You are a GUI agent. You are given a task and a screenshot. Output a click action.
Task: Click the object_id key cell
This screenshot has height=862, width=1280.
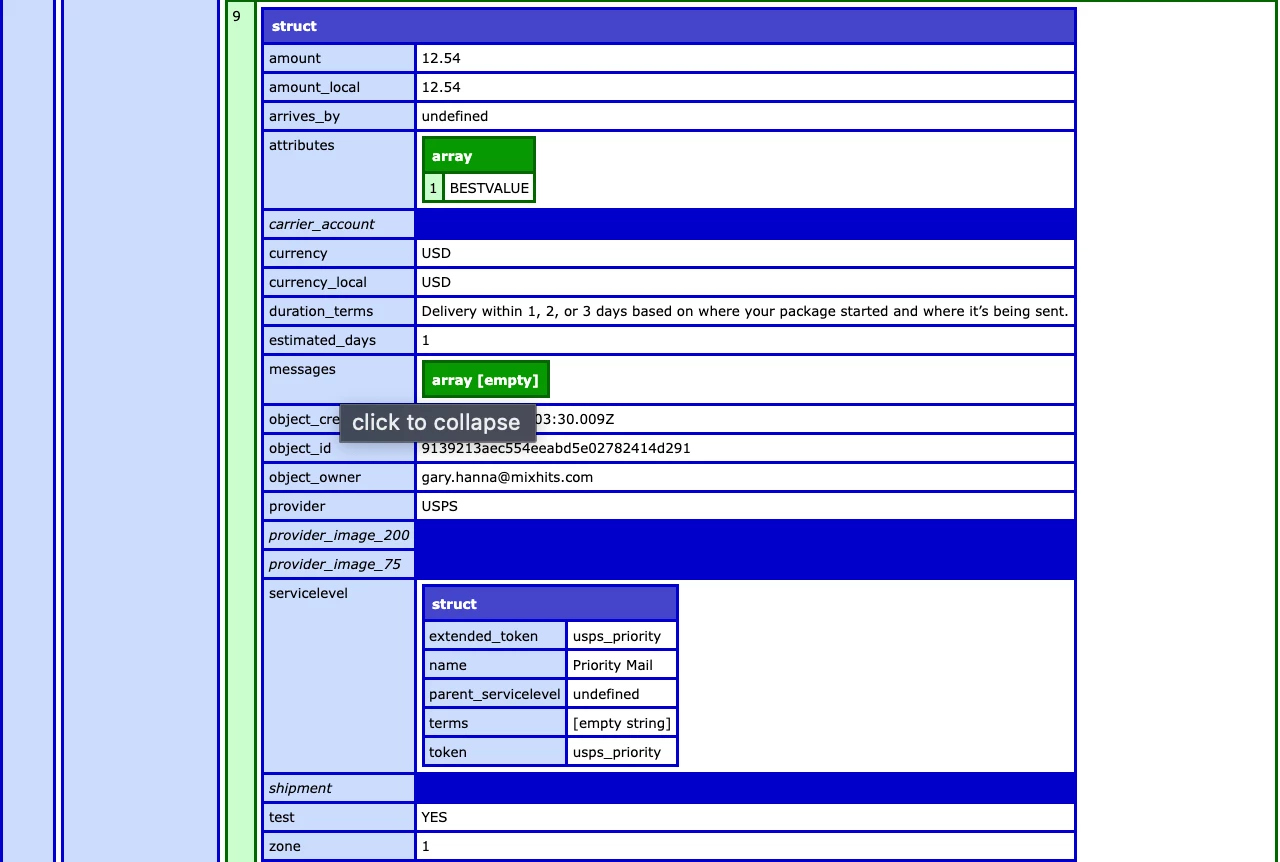(339, 448)
